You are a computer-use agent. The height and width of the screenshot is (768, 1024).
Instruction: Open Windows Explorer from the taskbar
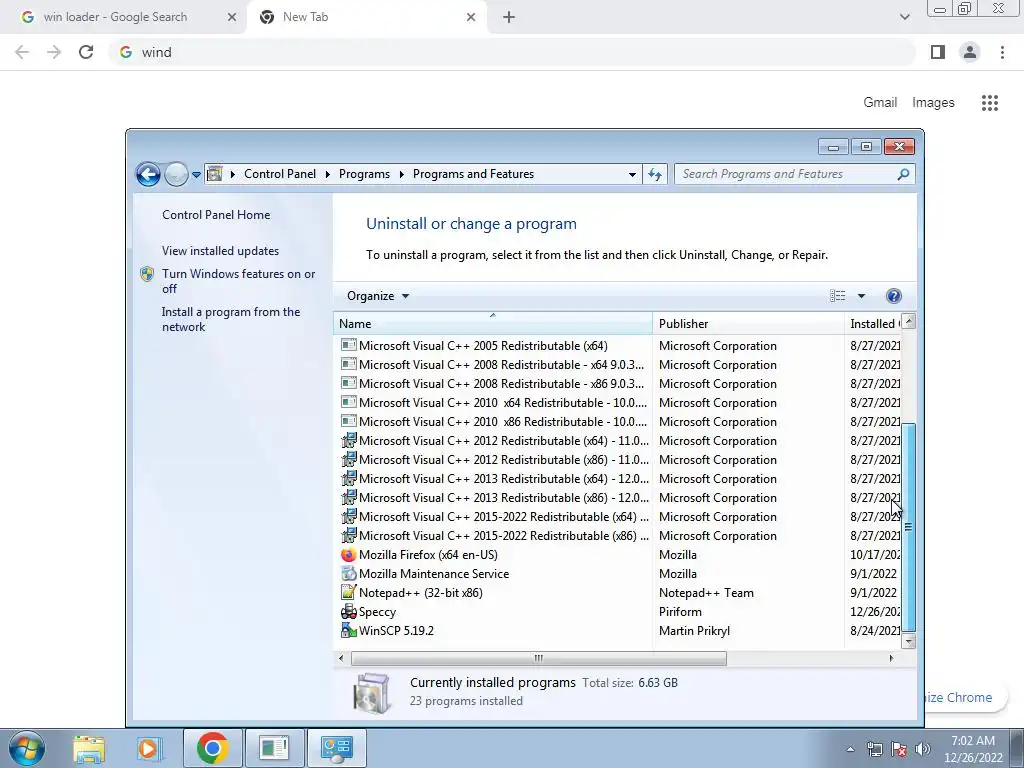coord(89,748)
